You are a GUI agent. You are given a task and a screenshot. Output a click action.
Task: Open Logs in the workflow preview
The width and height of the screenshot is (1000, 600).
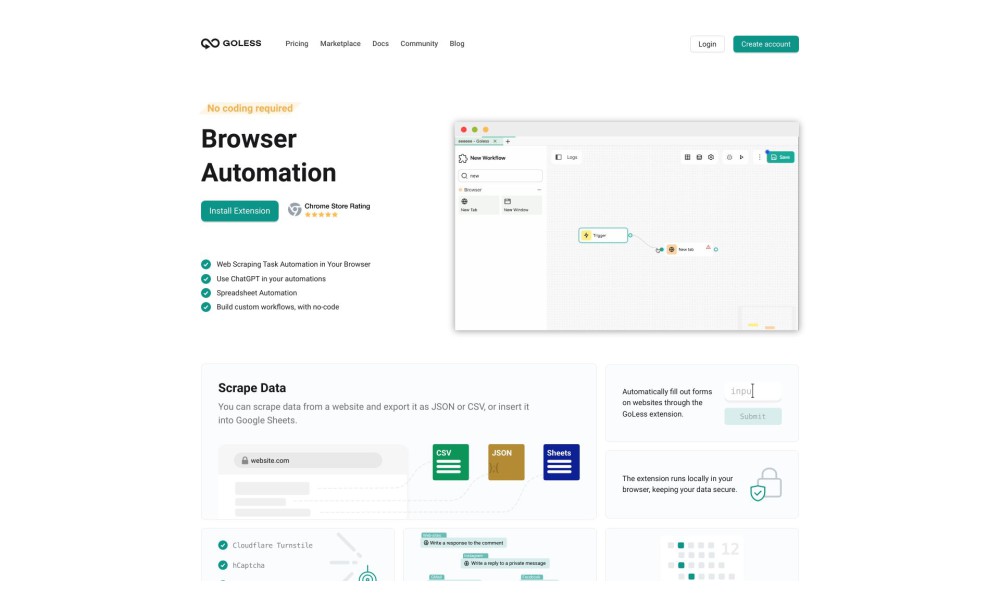[x=572, y=157]
